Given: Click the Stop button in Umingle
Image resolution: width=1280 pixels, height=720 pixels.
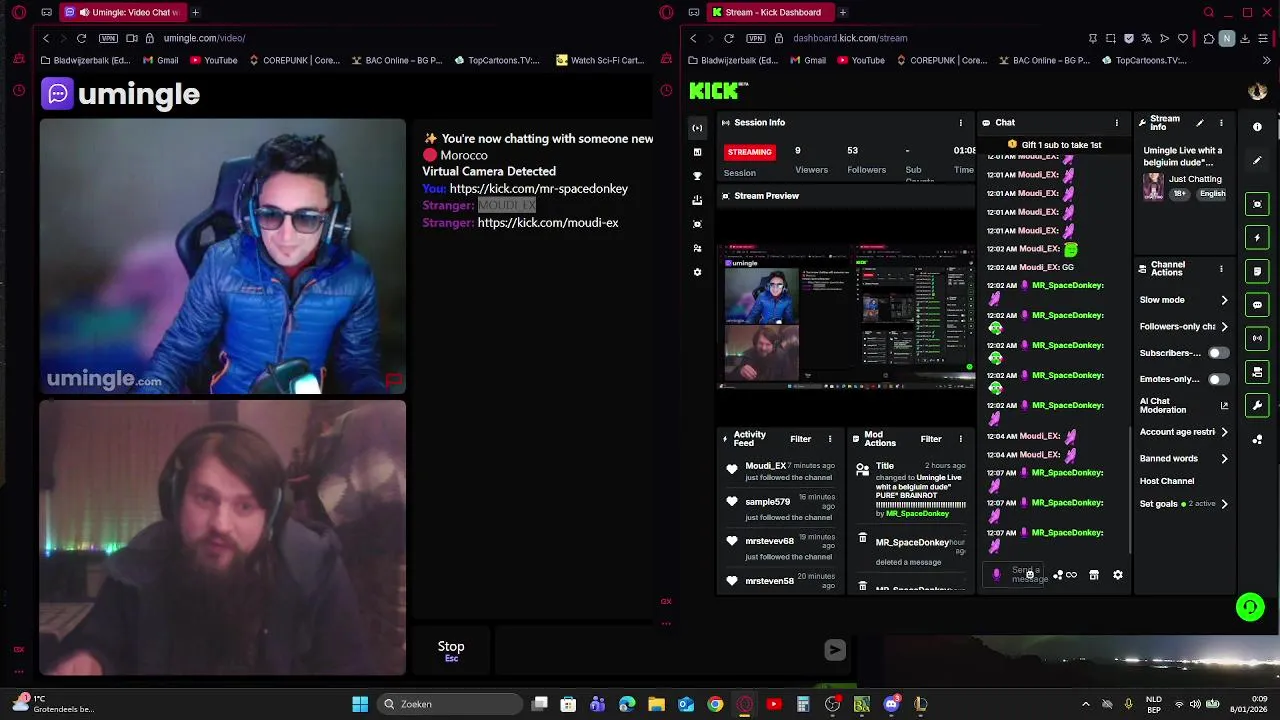Looking at the screenshot, I should point(451,650).
